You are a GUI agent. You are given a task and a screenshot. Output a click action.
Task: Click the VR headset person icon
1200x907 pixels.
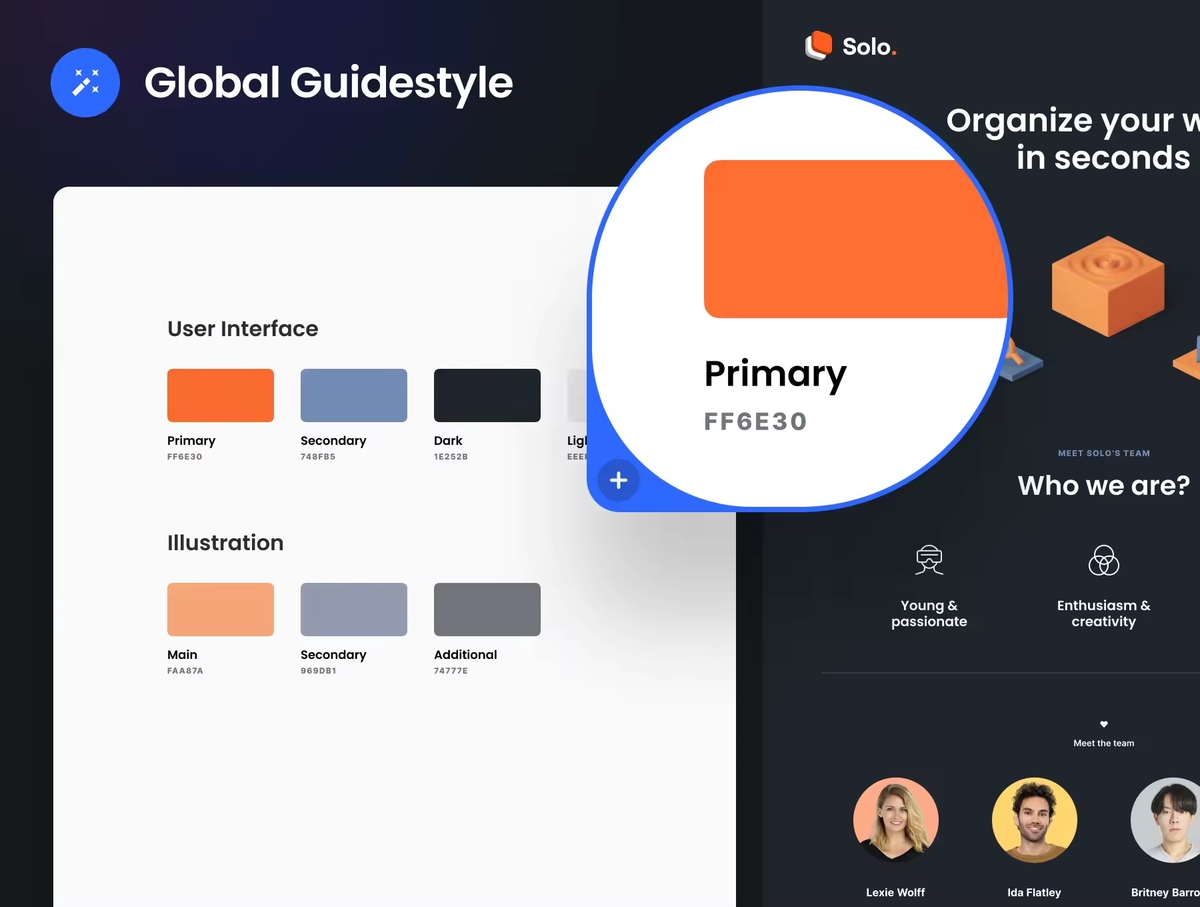click(929, 561)
